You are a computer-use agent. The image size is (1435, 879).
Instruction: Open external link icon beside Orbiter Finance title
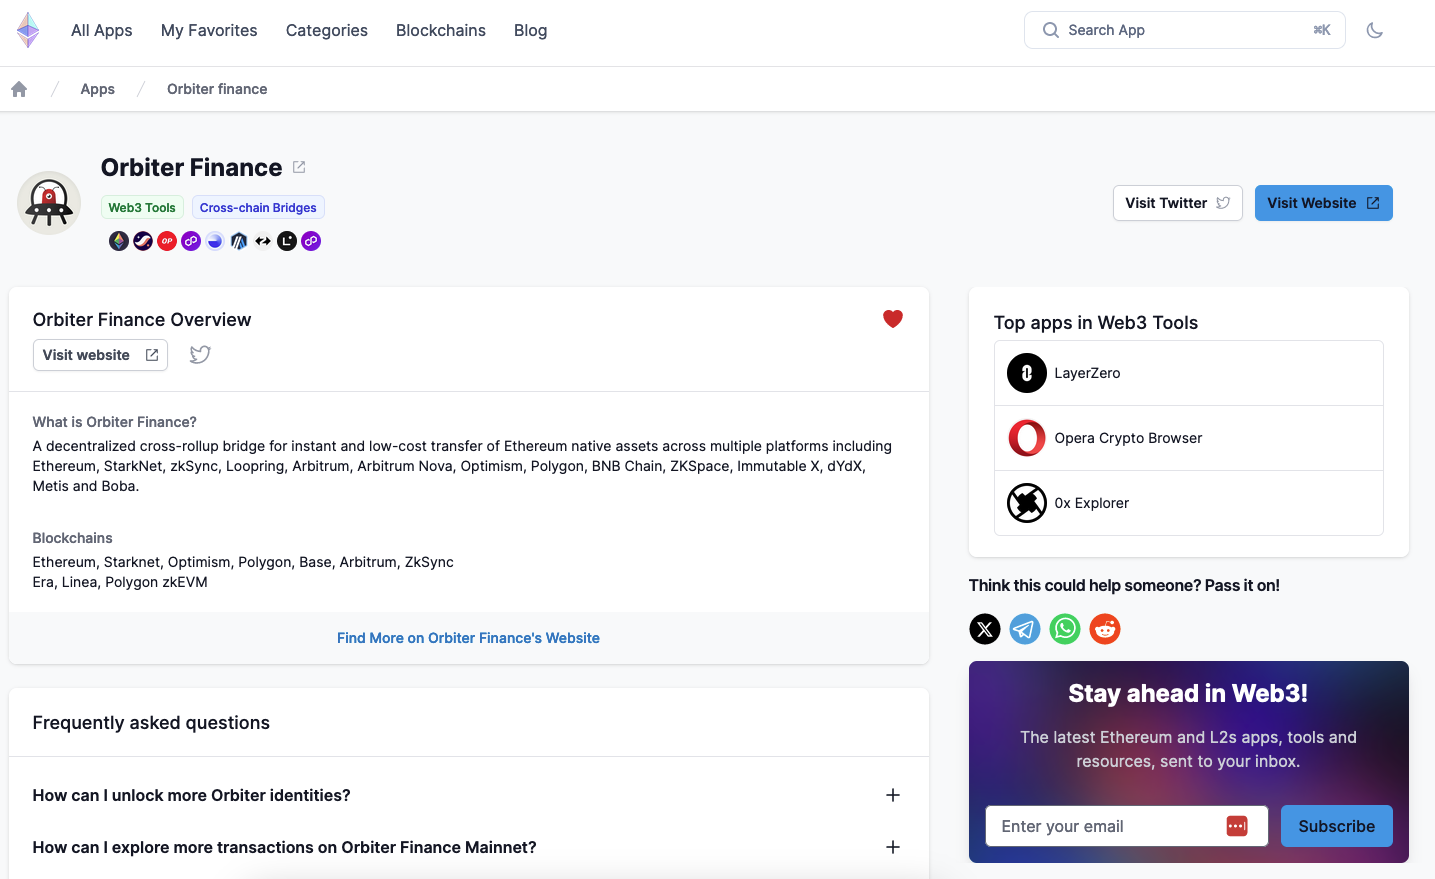[x=299, y=167]
